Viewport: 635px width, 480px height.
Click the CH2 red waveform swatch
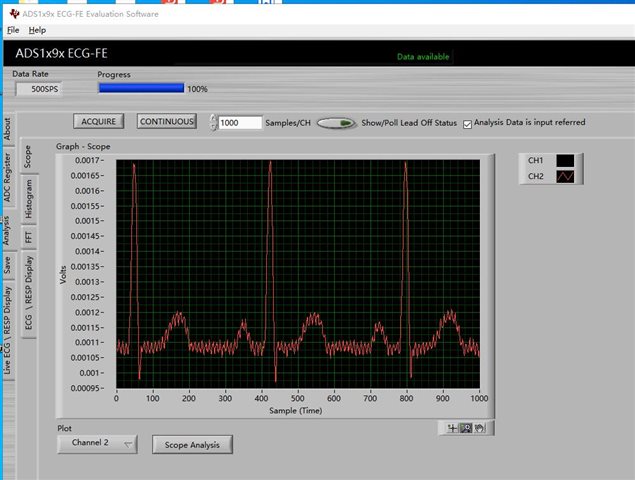tap(565, 176)
